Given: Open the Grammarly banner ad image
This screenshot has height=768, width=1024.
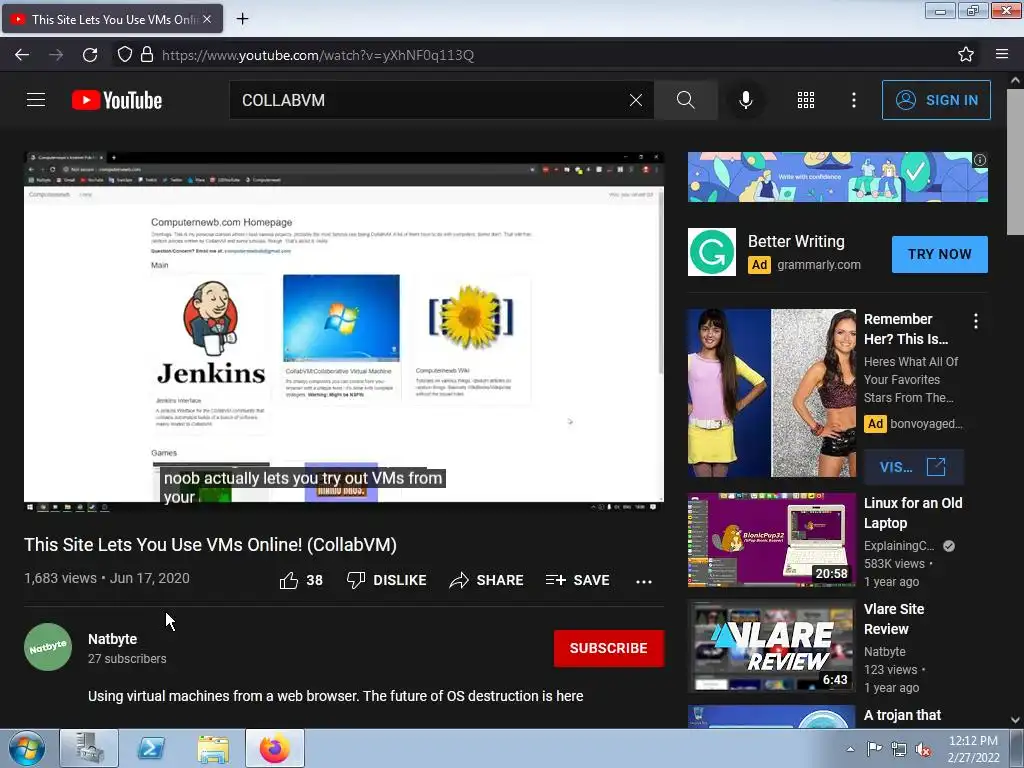Looking at the screenshot, I should click(x=837, y=177).
